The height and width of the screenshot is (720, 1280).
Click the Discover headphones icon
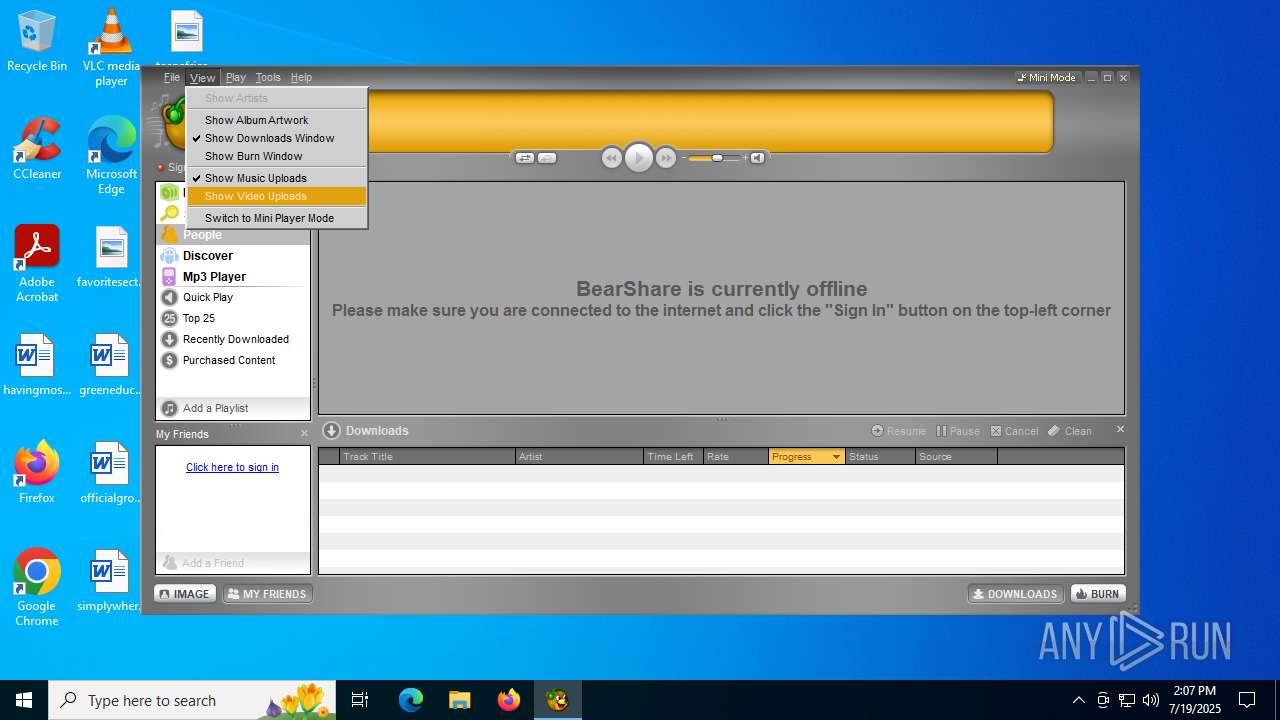170,256
